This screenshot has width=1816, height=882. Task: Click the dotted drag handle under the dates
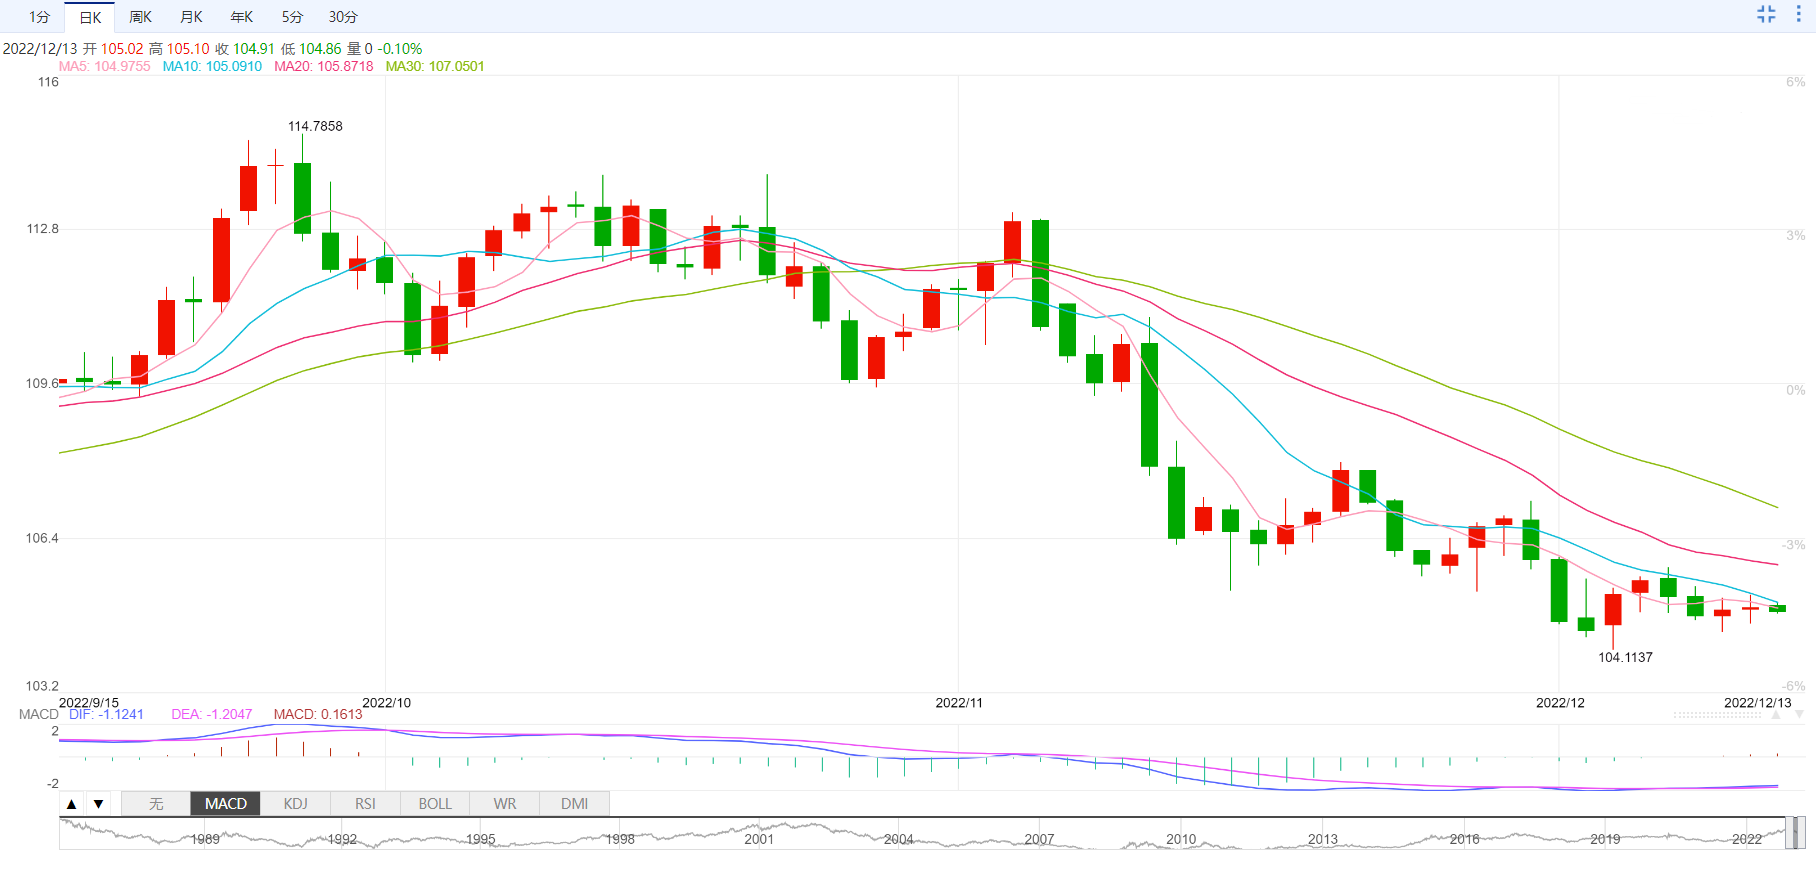click(x=1717, y=715)
